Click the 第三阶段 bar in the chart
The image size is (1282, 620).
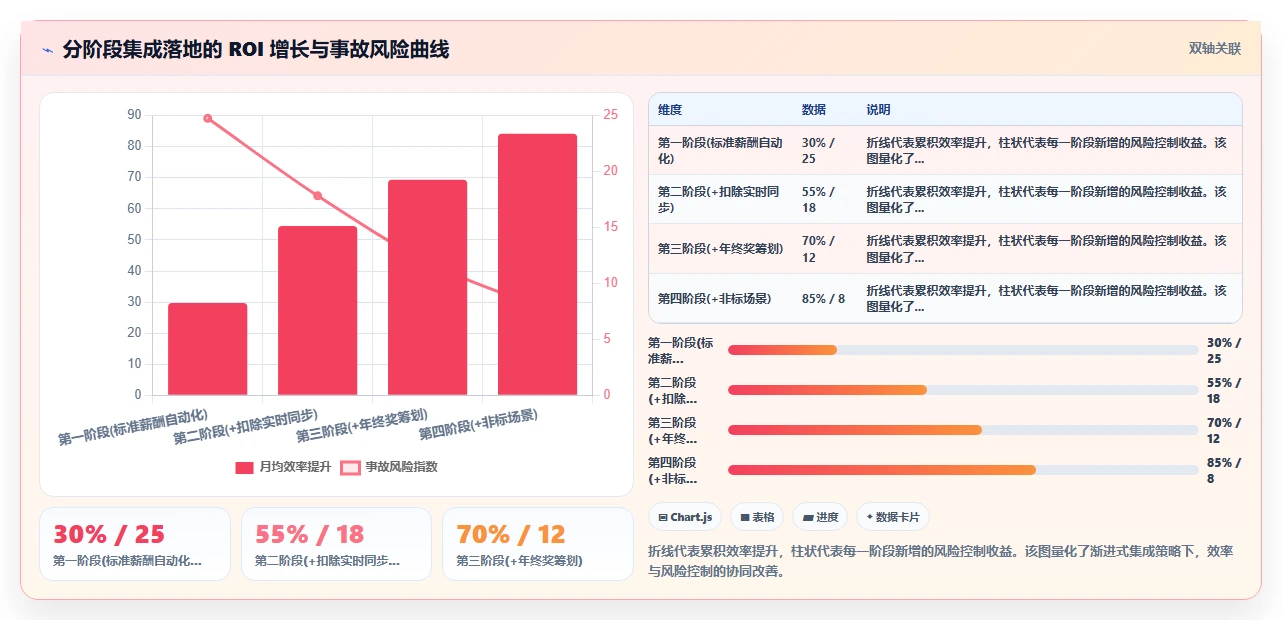coord(427,287)
